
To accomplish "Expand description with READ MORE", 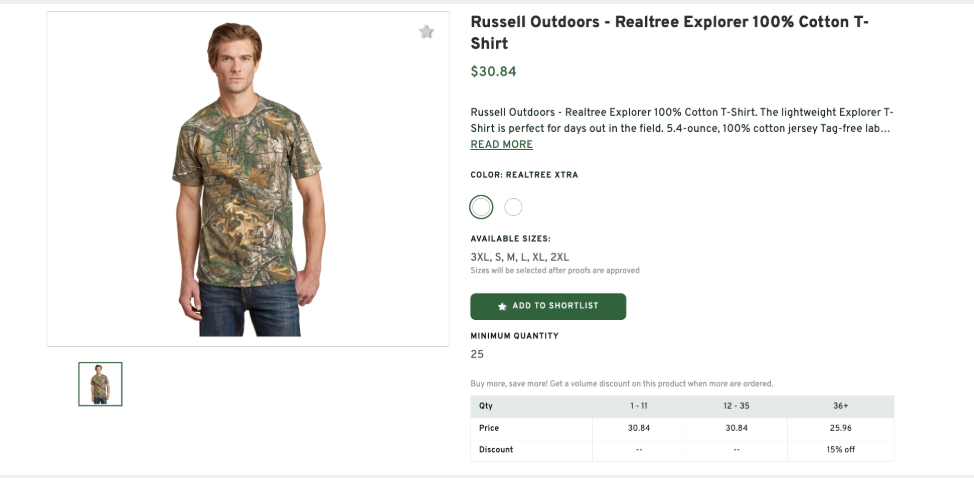I will (x=501, y=145).
